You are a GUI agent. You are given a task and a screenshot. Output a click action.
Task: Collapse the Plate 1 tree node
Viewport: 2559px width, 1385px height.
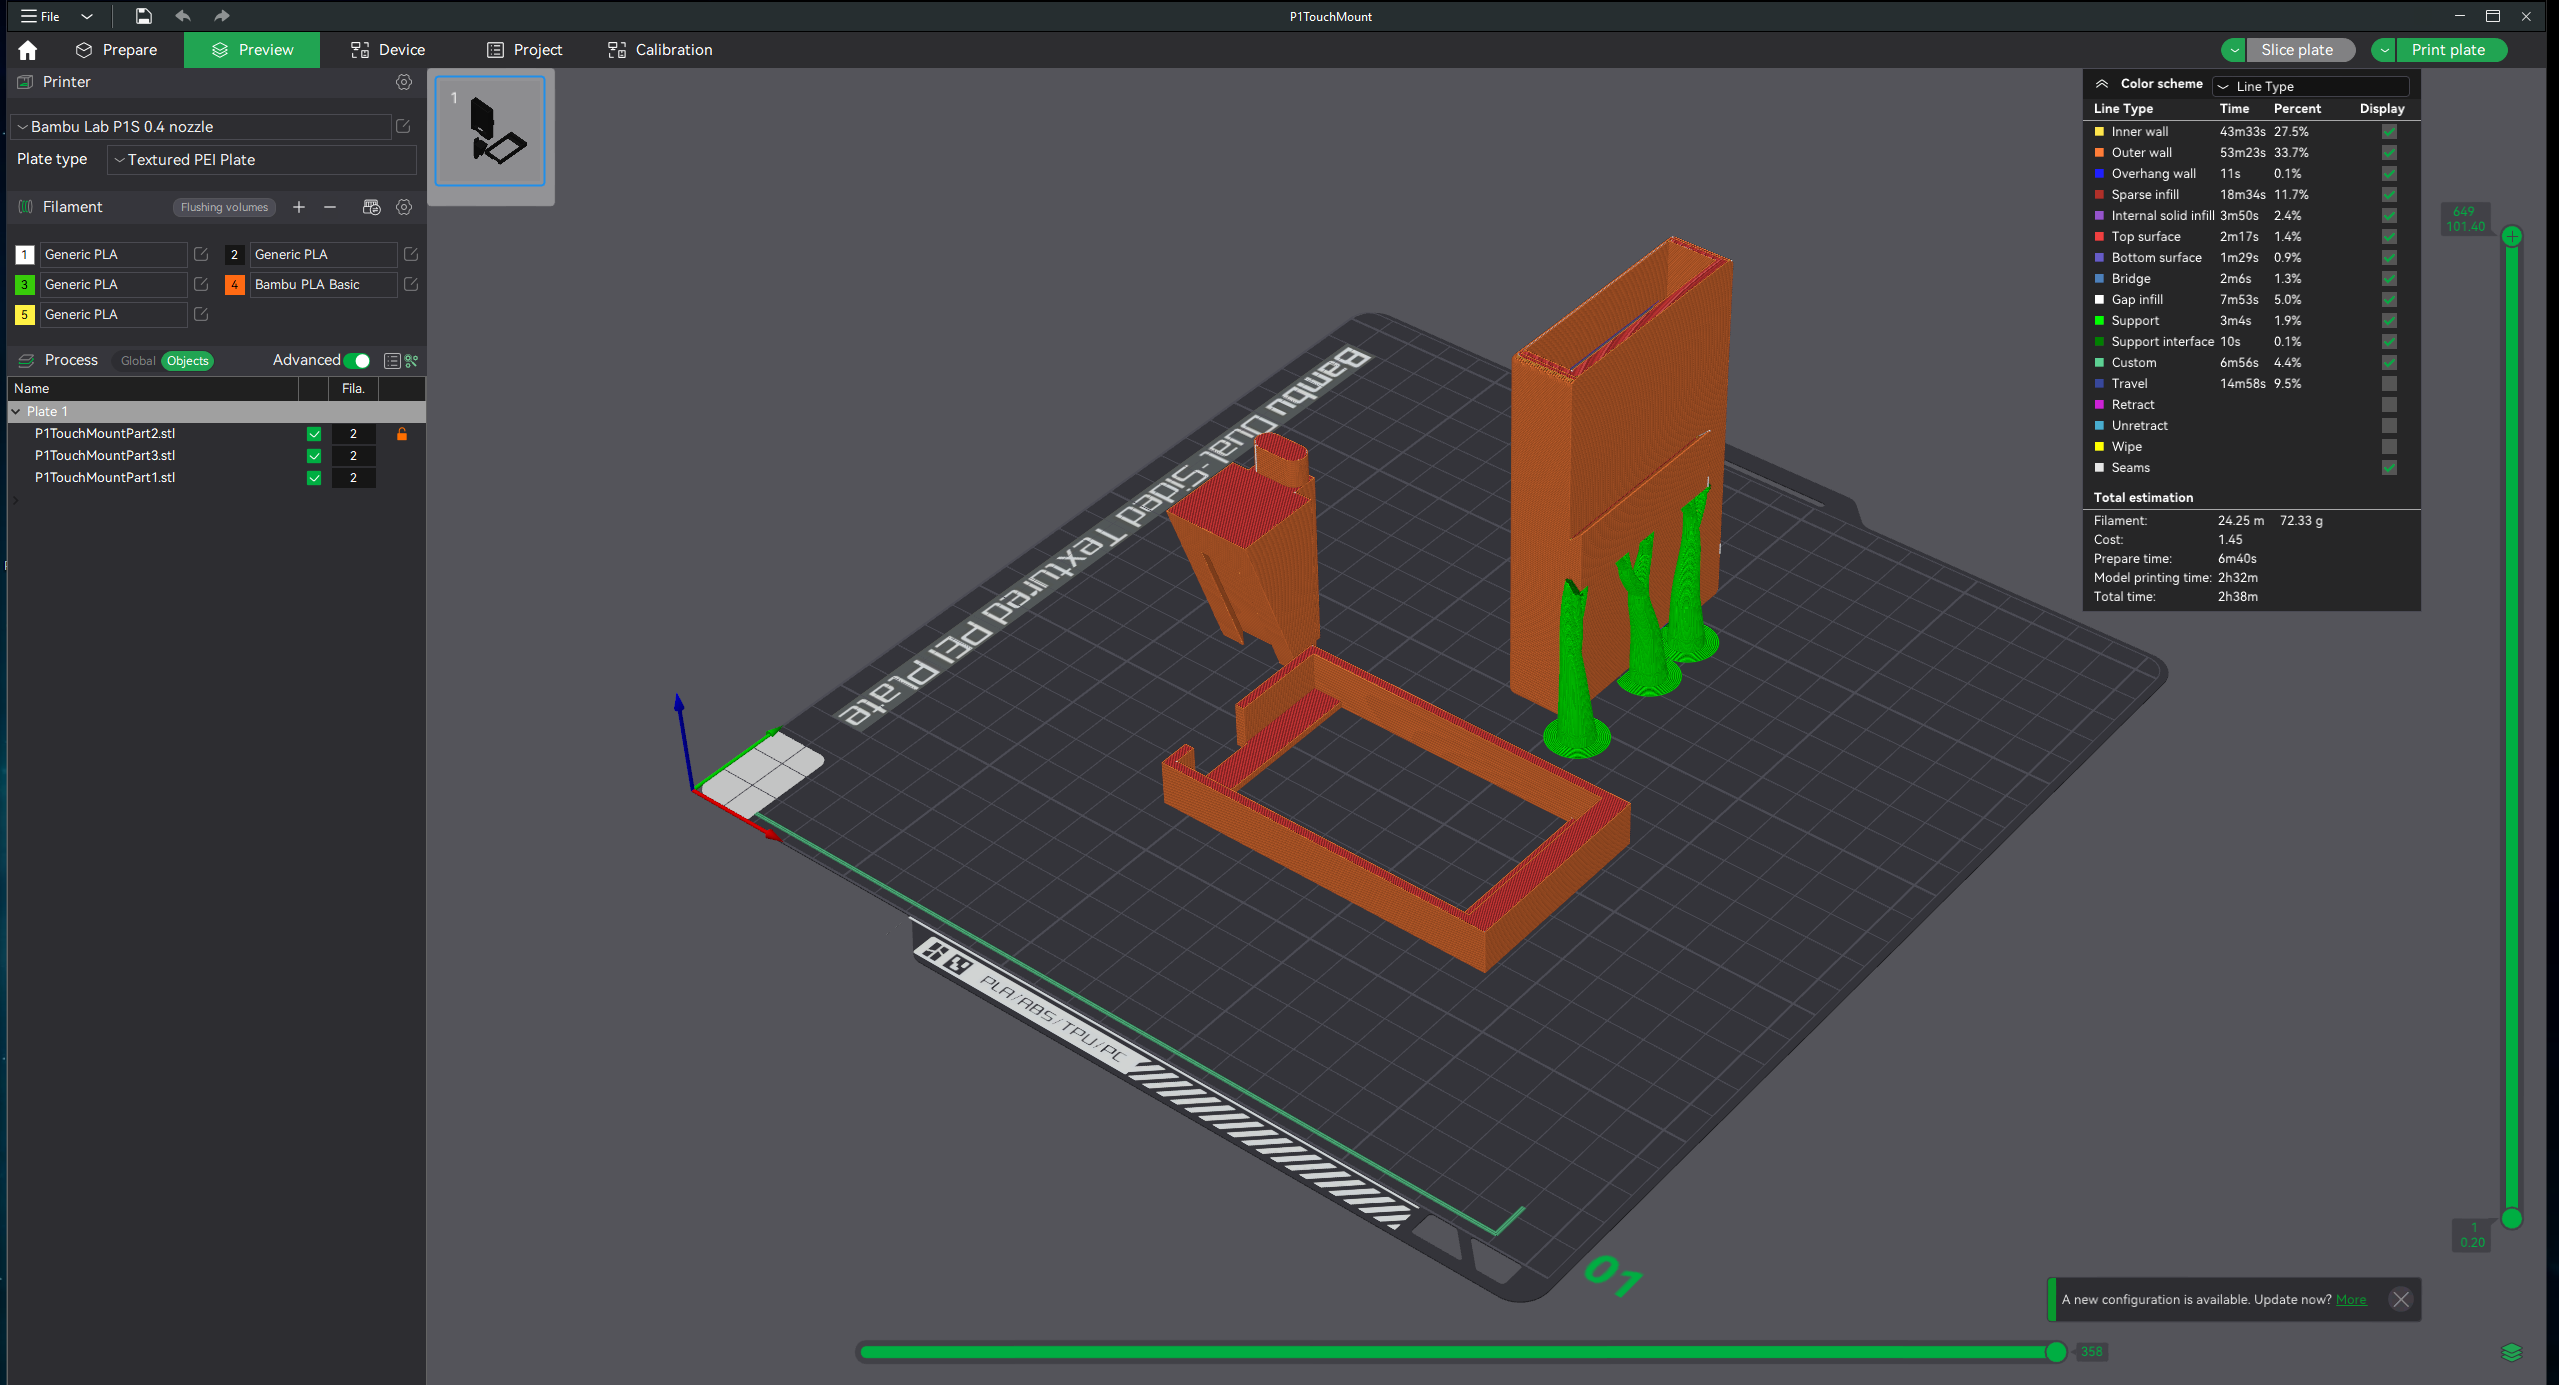16,411
